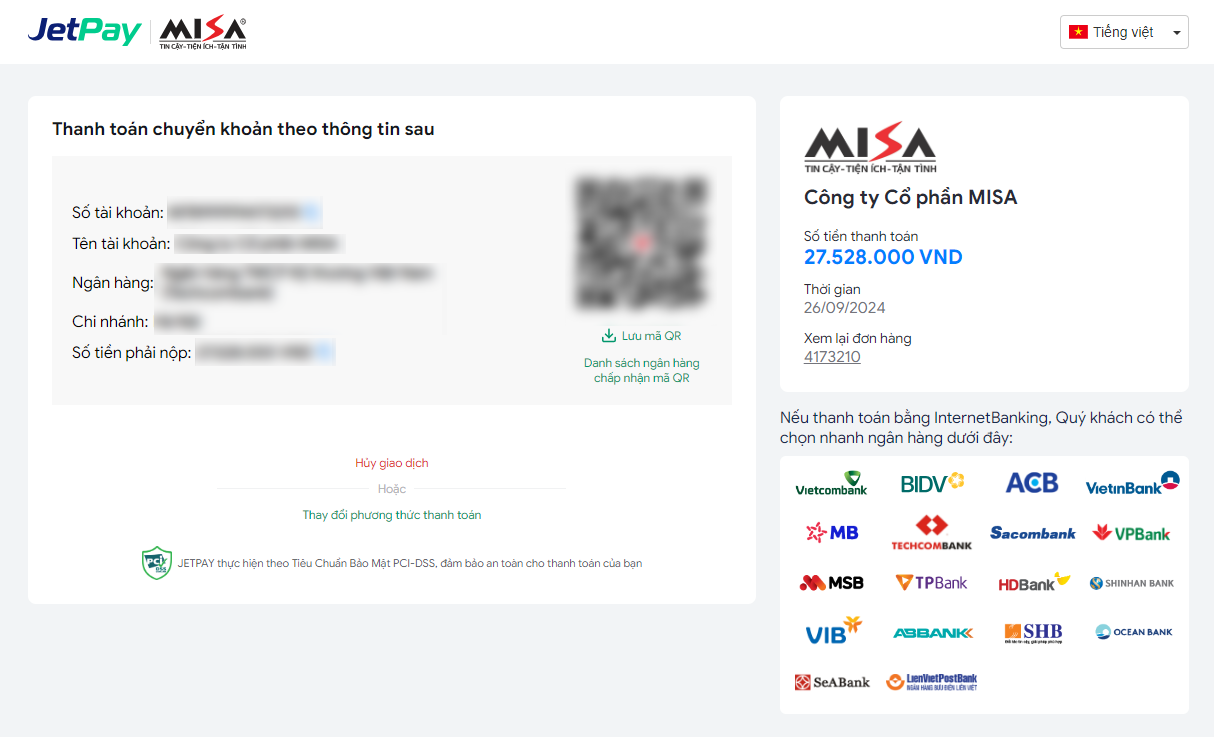Click the blurred QR code image
Screen dimensions: 1214x737
coord(641,243)
